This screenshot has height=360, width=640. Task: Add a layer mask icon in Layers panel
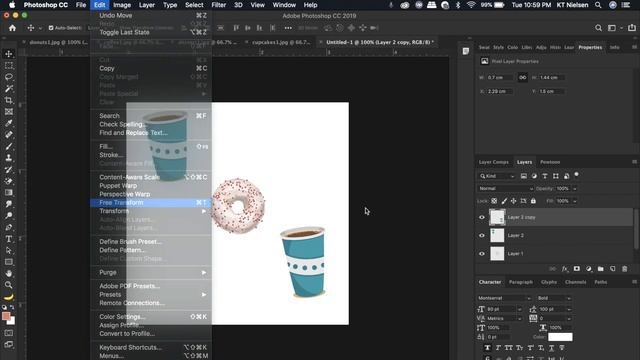pos(576,269)
